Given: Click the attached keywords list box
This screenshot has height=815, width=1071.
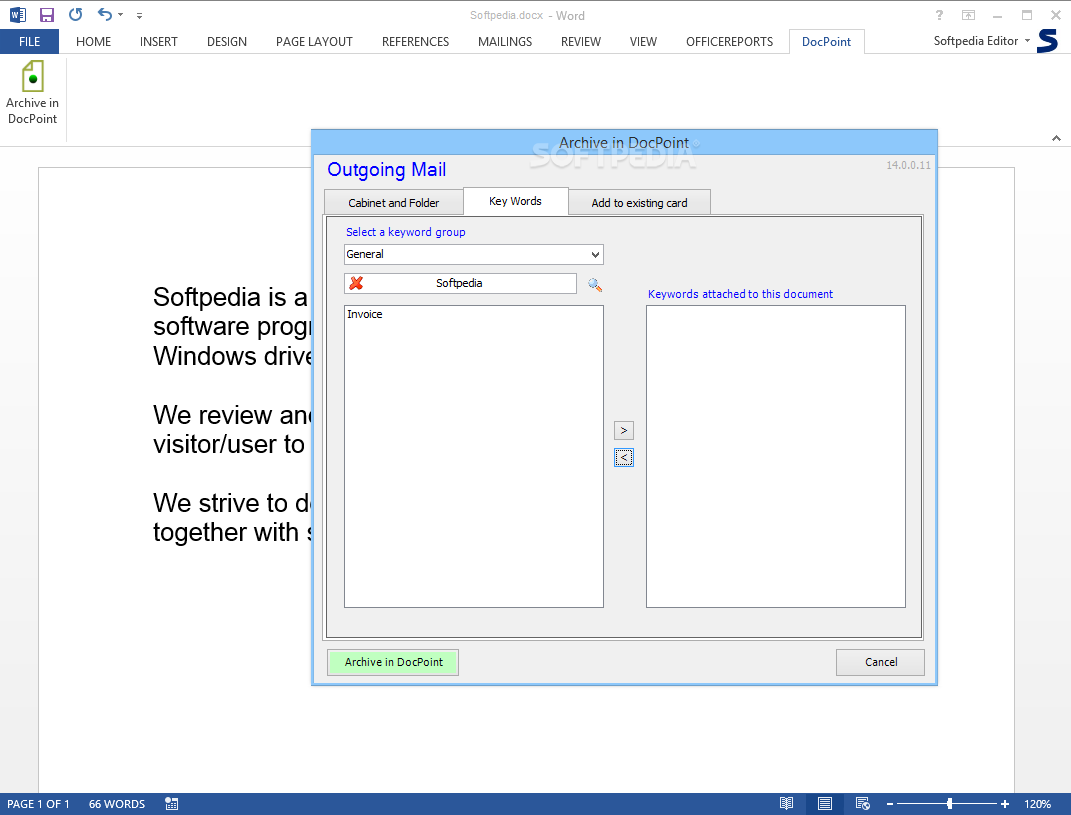Looking at the screenshot, I should [776, 456].
